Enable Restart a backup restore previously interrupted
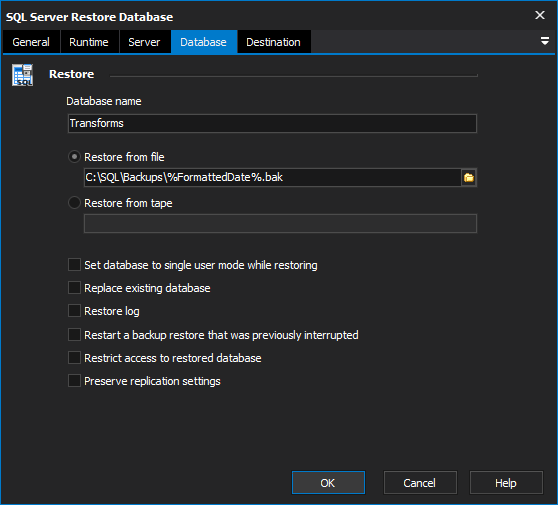 click(74, 335)
